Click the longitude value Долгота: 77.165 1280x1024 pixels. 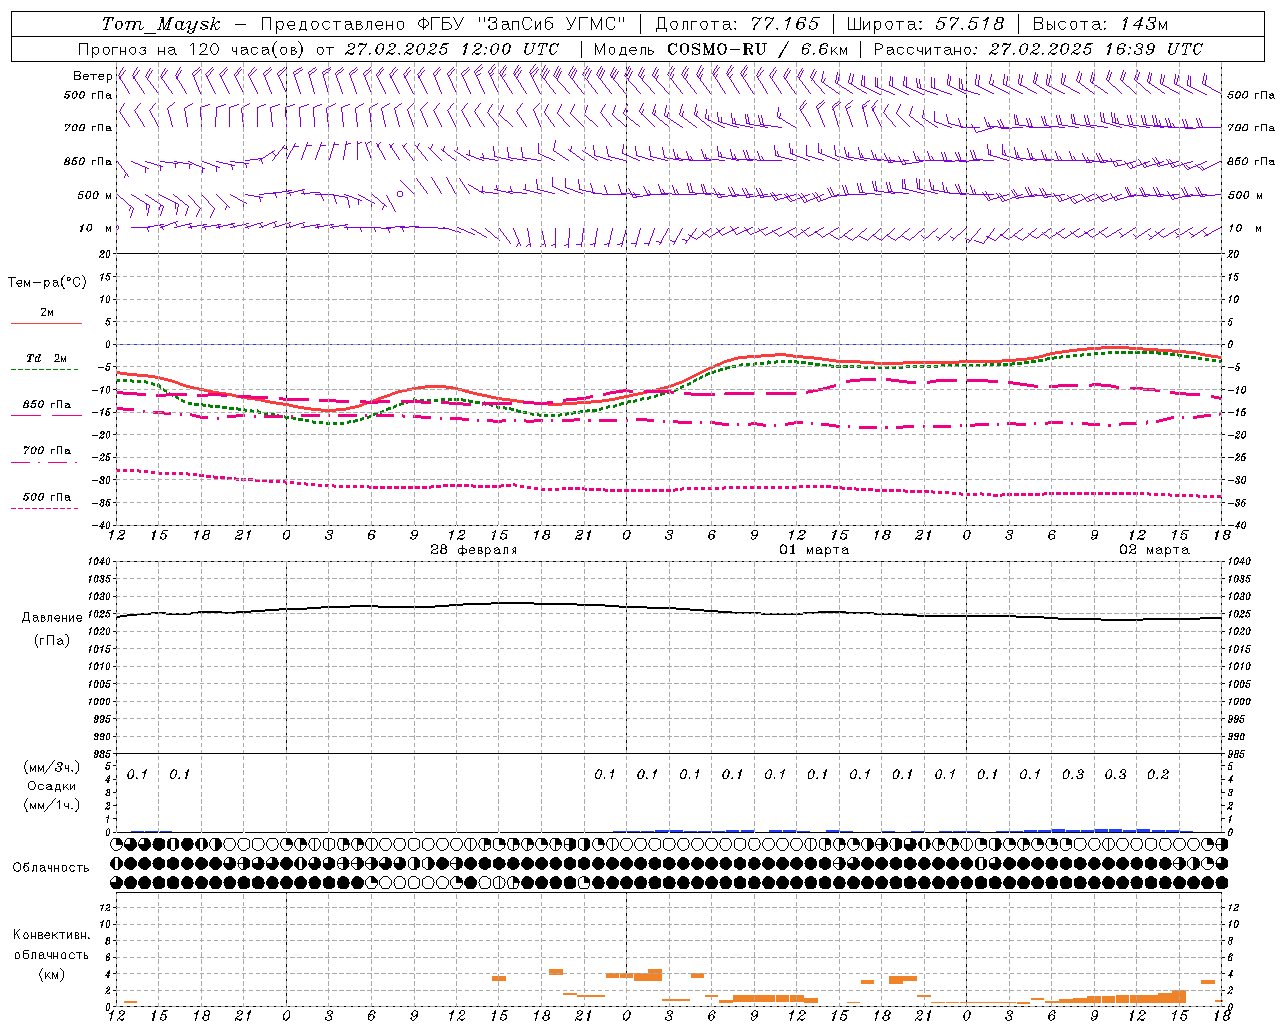(x=737, y=24)
